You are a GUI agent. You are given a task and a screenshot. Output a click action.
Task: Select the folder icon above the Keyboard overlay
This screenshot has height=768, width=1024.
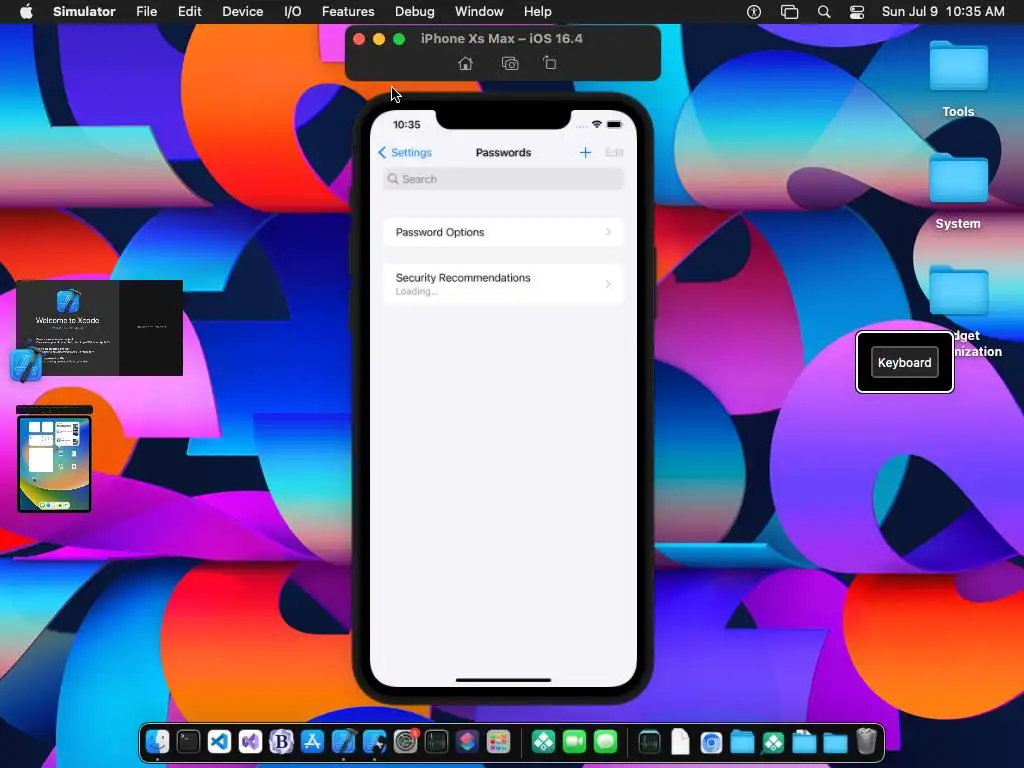958,291
